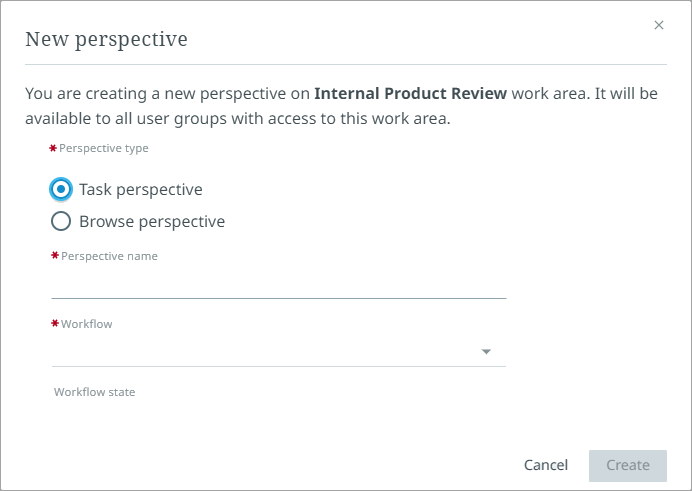Screen dimensions: 692x491
Task: Click the 'Workflow' field label
Action: (x=87, y=324)
